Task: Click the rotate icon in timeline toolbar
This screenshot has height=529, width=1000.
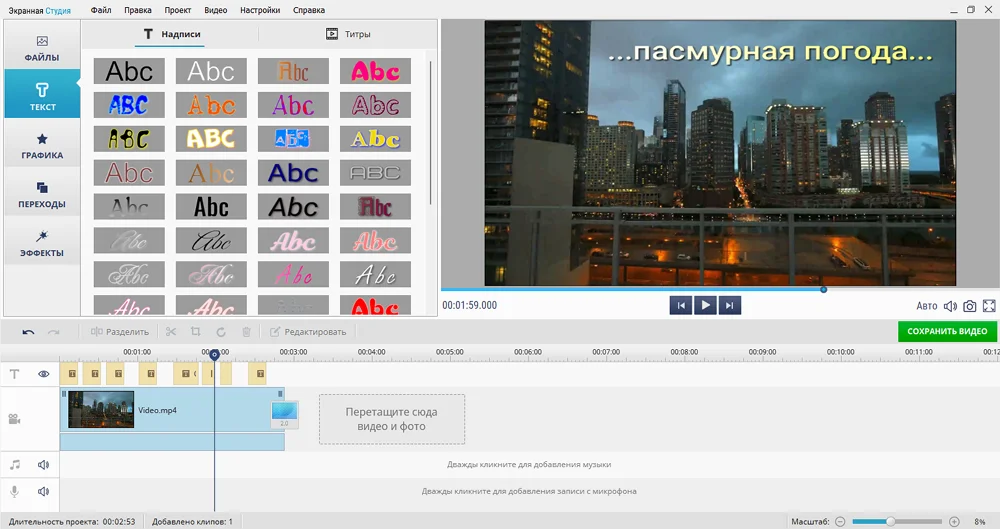Action: [x=221, y=332]
